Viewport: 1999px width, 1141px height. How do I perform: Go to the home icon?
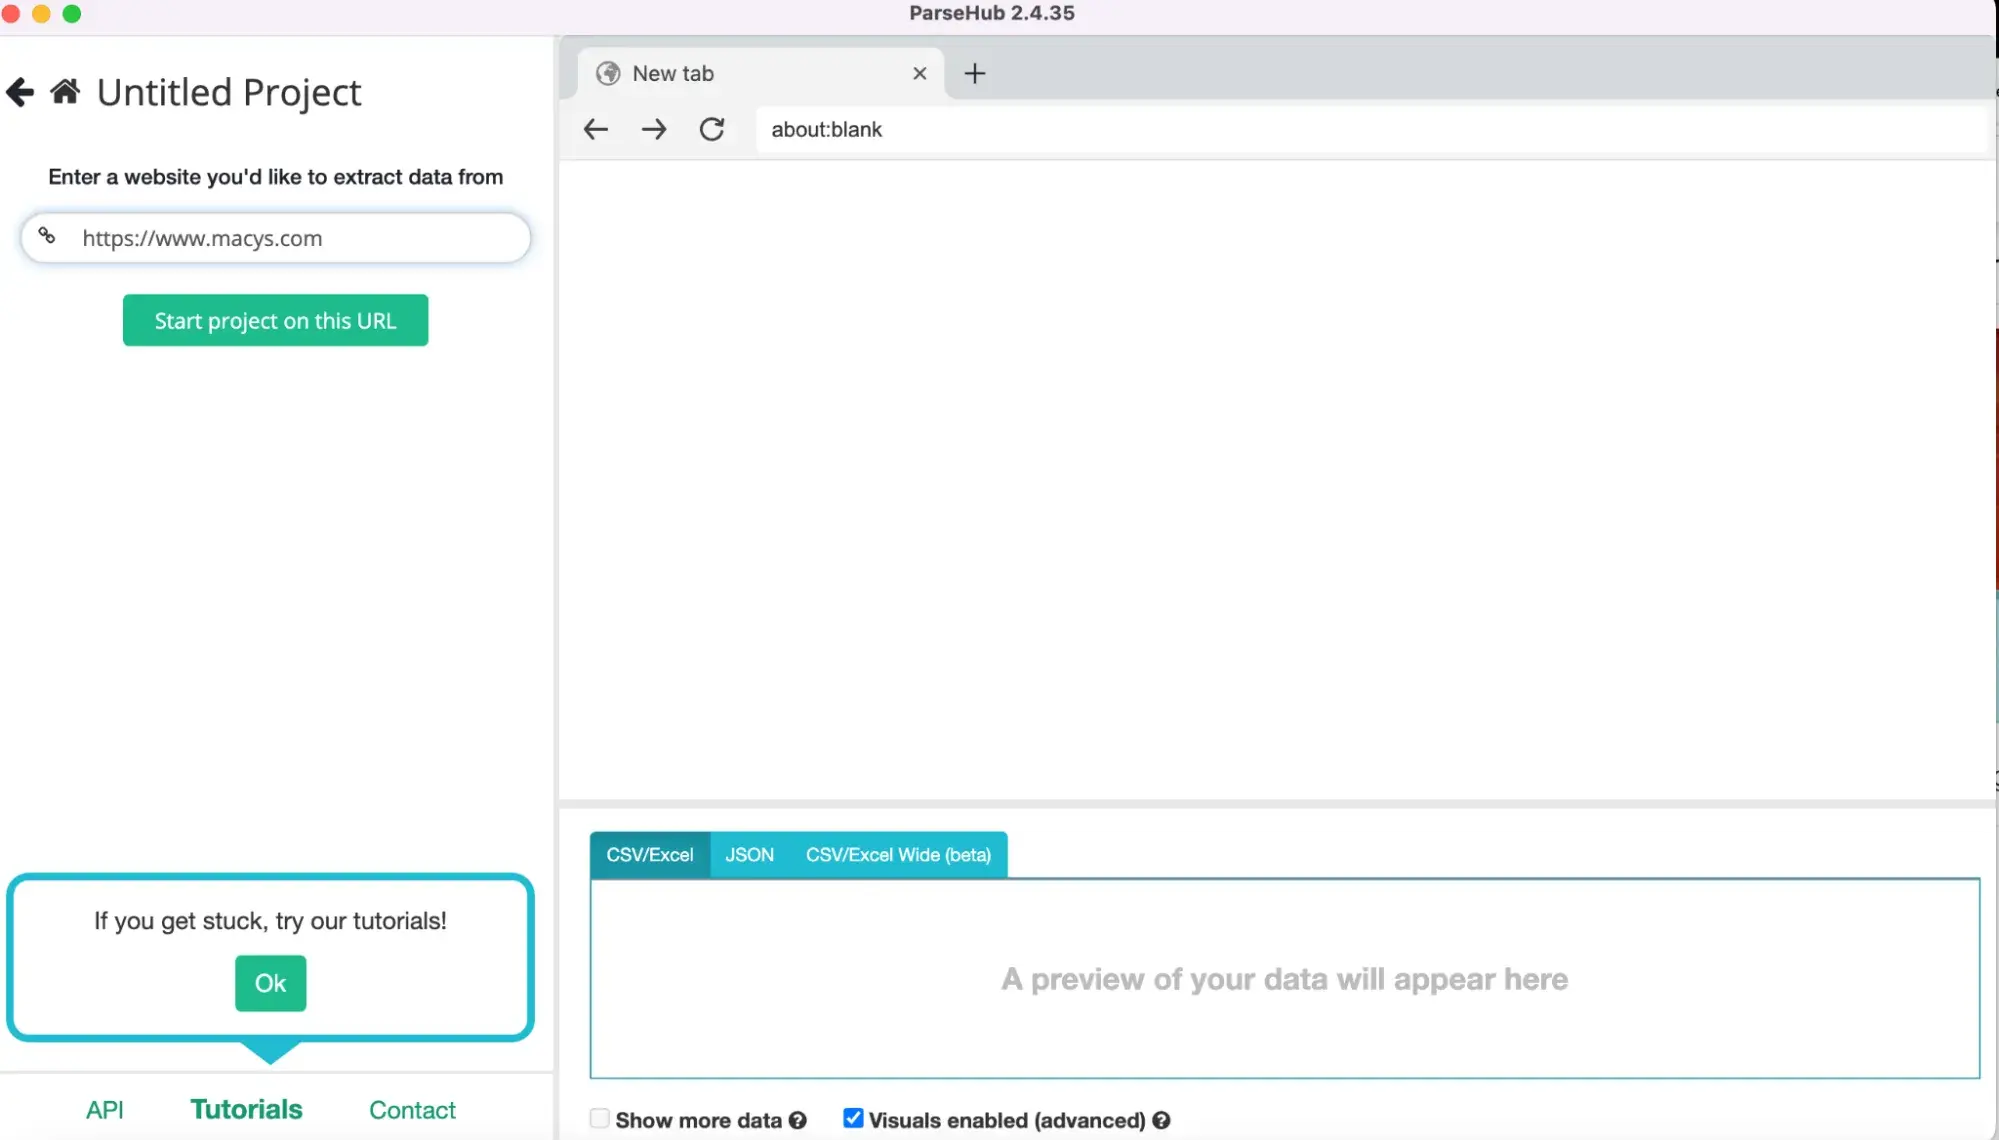point(66,92)
